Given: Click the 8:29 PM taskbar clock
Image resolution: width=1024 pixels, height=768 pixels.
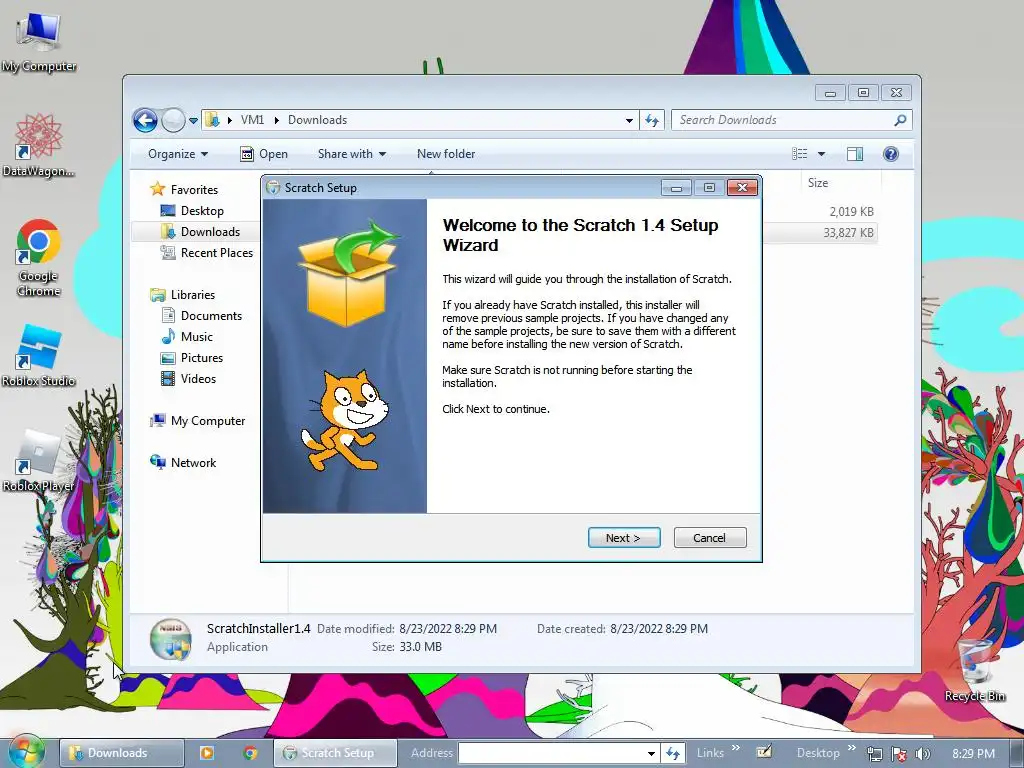Looking at the screenshot, I should coord(973,754).
